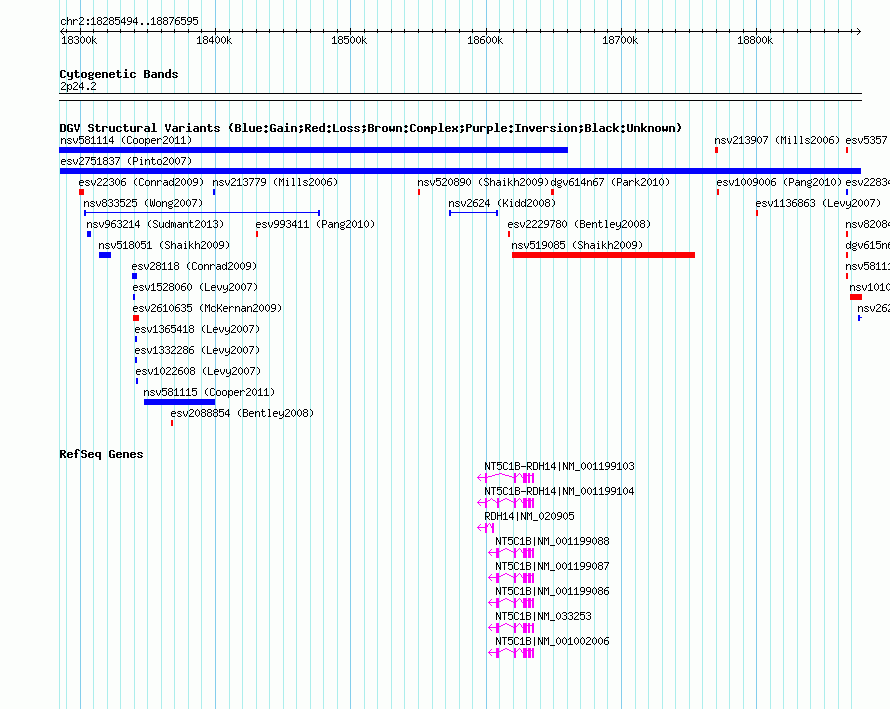The height and width of the screenshot is (709, 890).
Task: Open the nsv581115 (Cooper2011) label
Action: [209, 392]
